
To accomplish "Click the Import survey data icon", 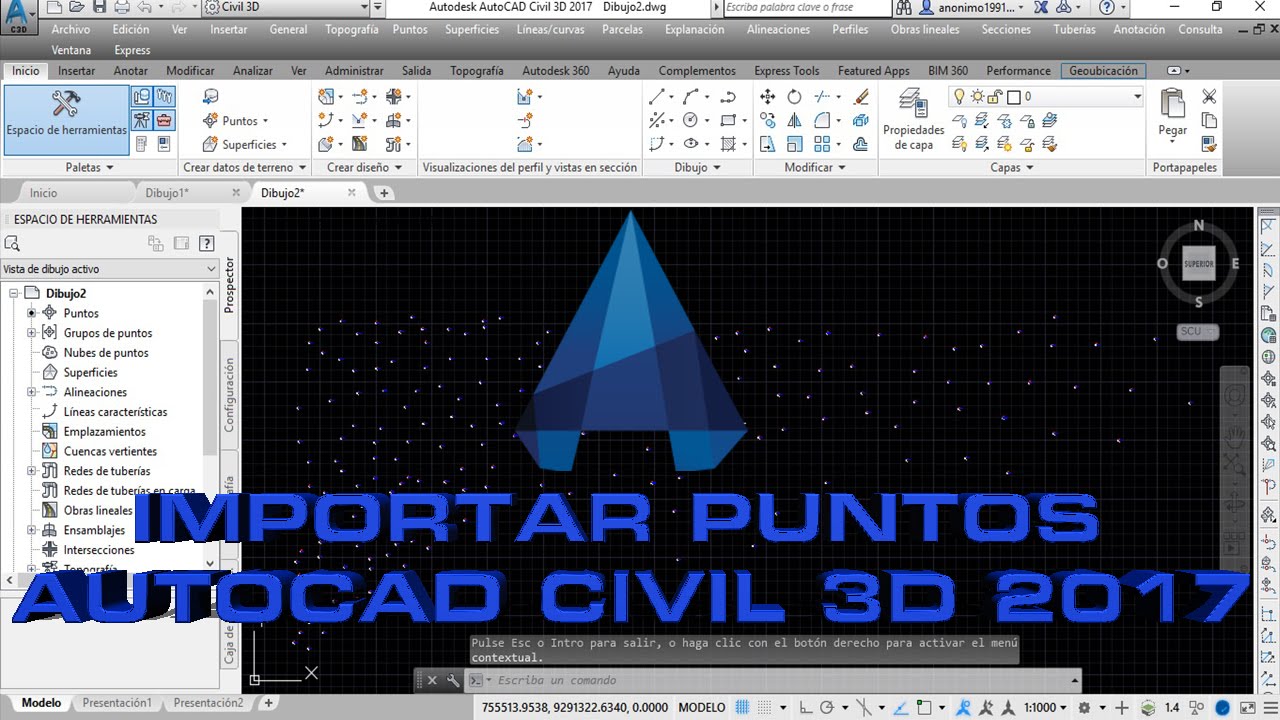I will [x=210, y=97].
